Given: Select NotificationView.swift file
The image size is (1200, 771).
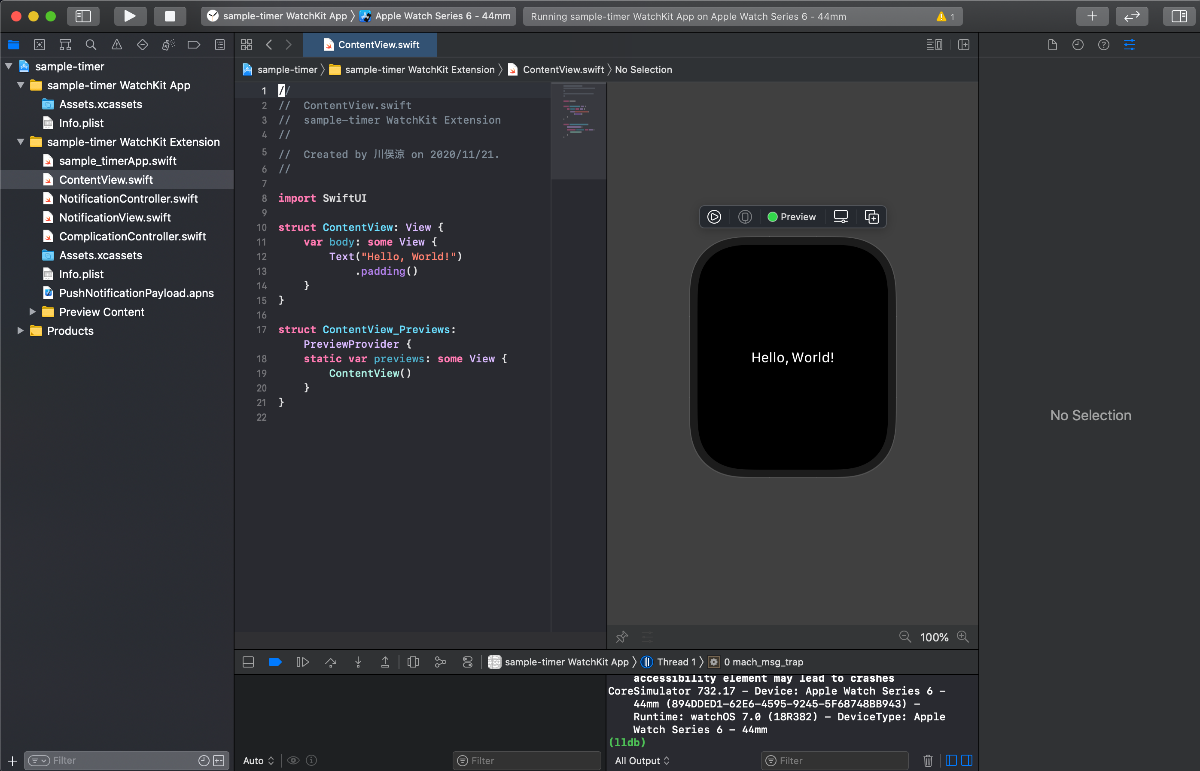Looking at the screenshot, I should pos(117,218).
